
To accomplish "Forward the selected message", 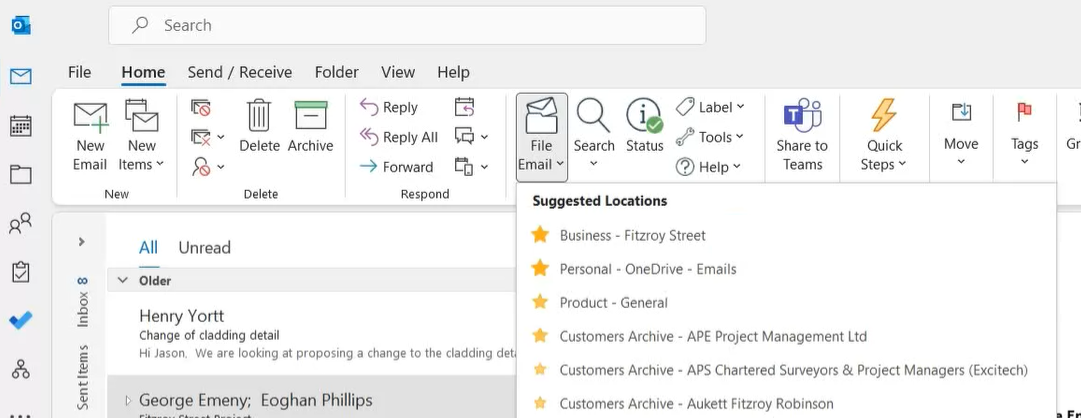I will pos(396,167).
